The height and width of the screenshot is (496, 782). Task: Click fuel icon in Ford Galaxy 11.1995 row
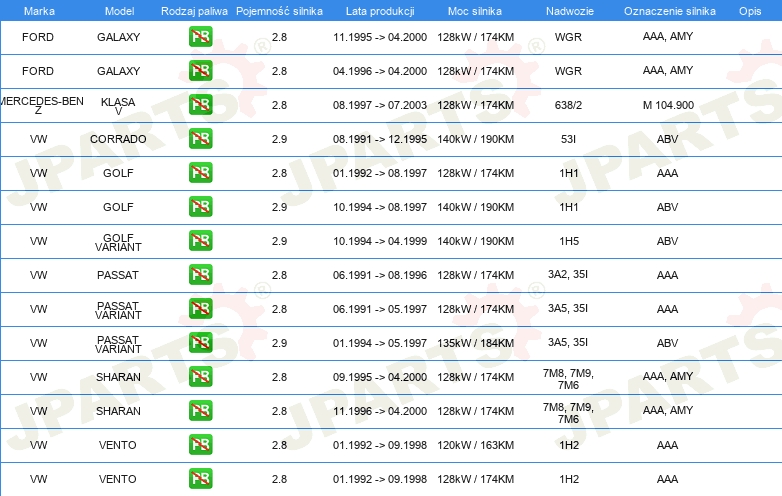click(200, 37)
